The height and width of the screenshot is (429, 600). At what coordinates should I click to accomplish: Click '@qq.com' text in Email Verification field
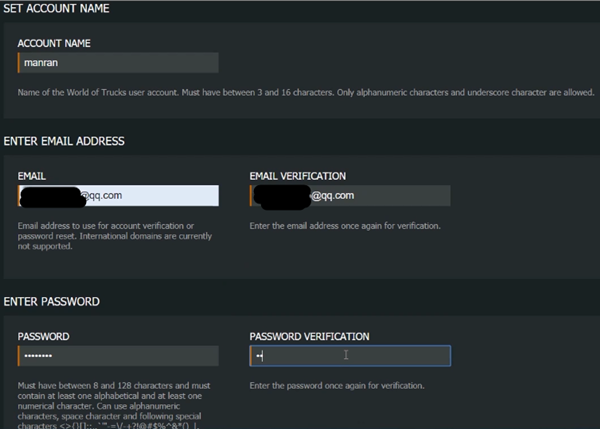coord(332,196)
